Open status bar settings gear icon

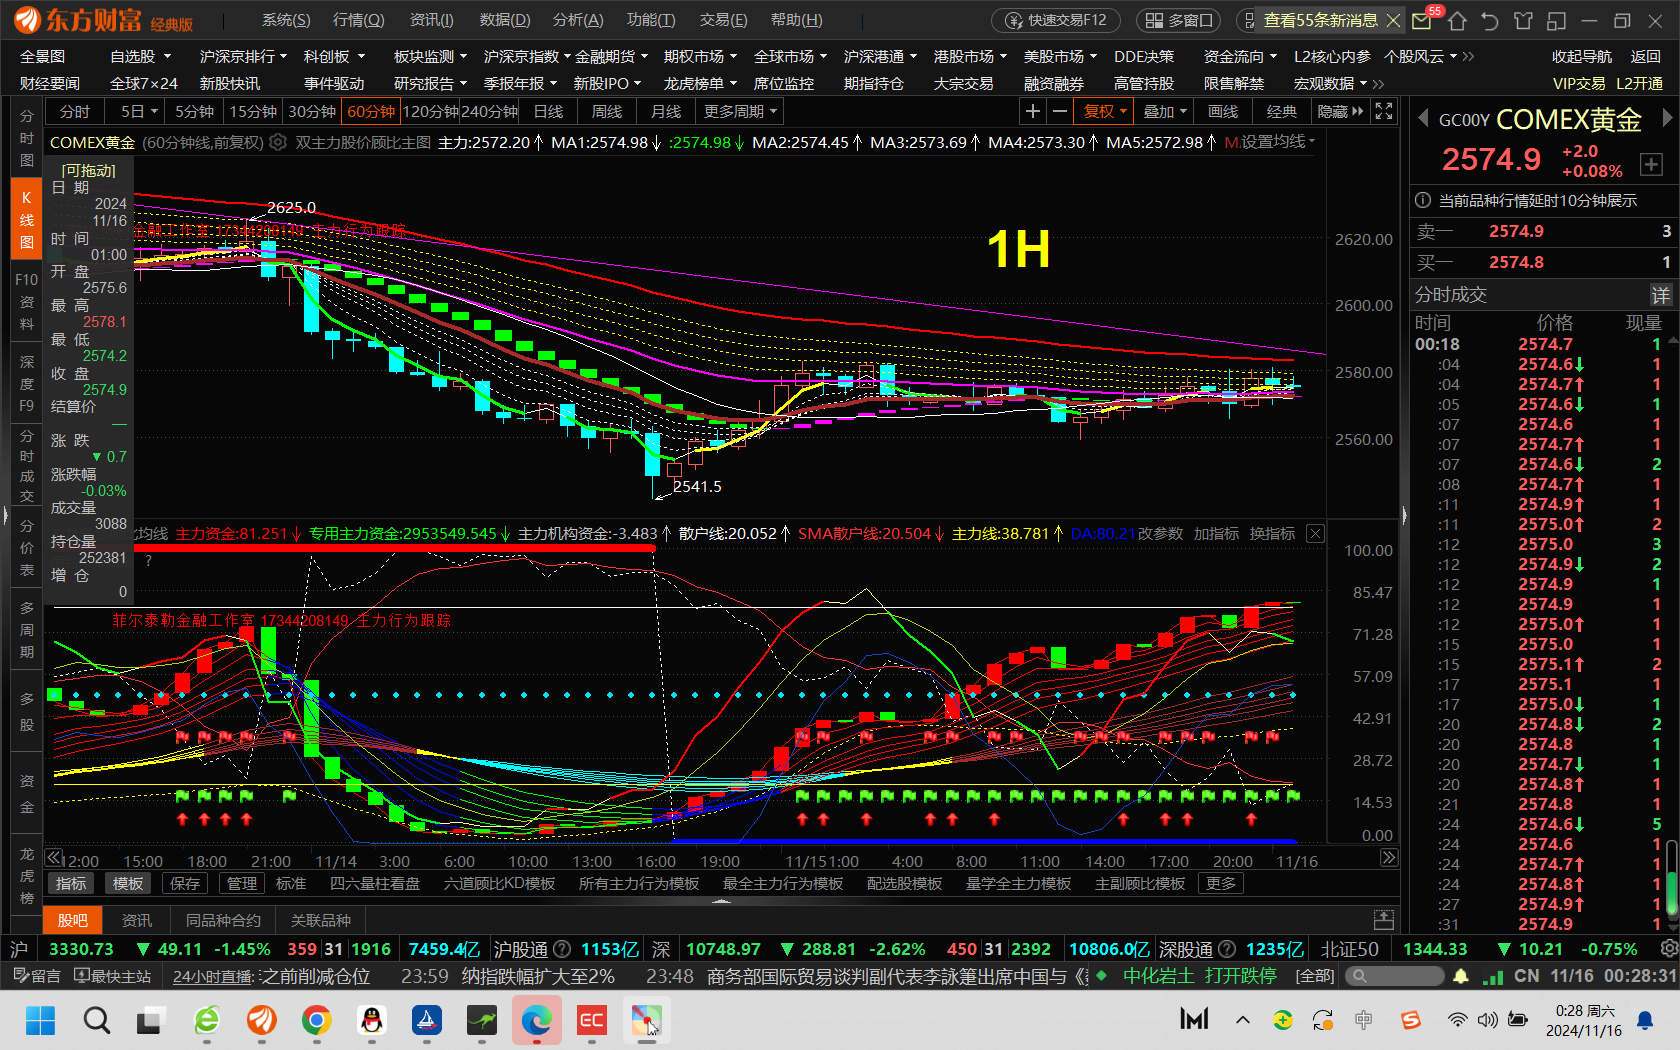coord(1668,948)
